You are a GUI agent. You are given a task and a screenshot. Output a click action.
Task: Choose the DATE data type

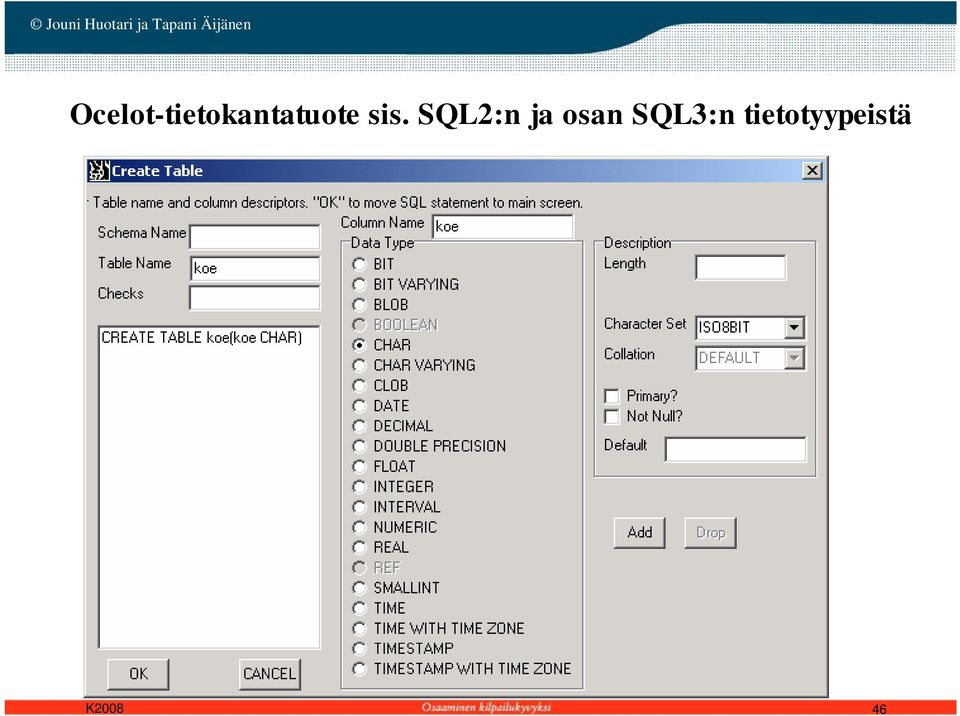click(x=359, y=406)
